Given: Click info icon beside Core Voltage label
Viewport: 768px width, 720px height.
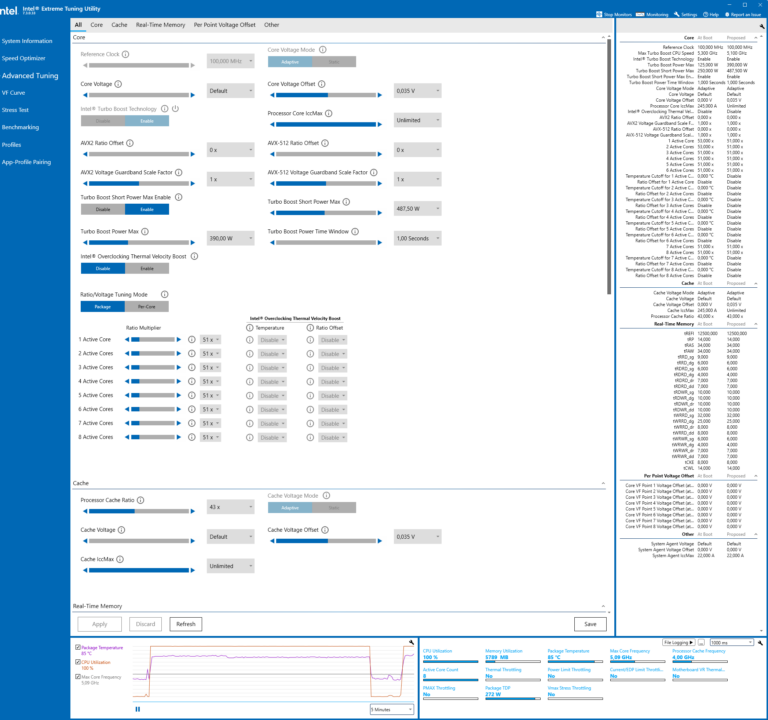Looking at the screenshot, I should [120, 84].
